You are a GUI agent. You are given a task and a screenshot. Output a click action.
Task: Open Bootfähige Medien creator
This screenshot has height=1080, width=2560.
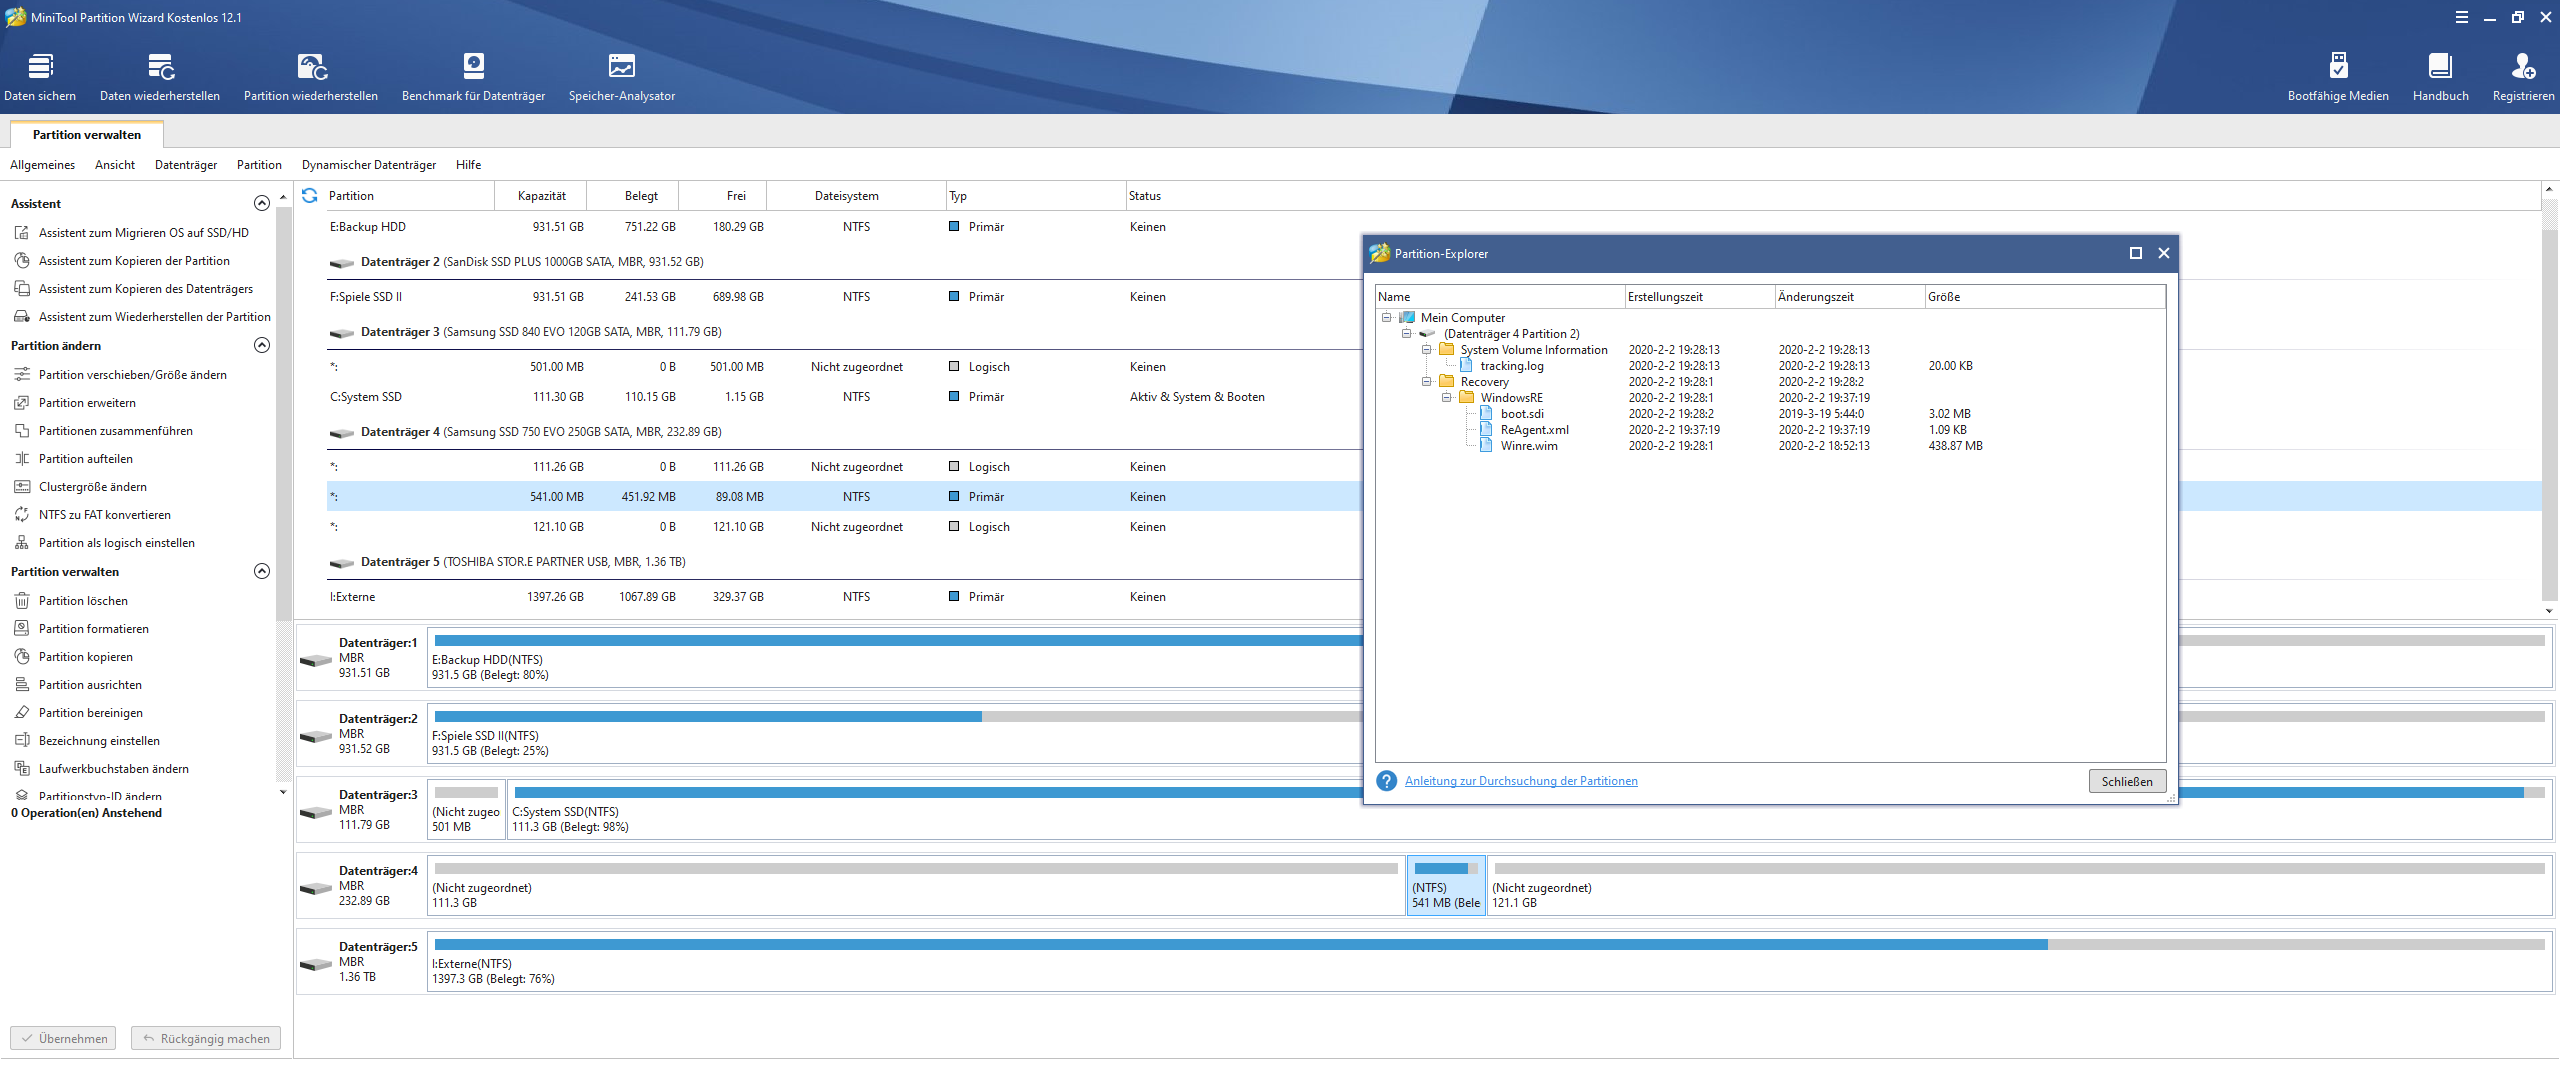pos(2338,77)
